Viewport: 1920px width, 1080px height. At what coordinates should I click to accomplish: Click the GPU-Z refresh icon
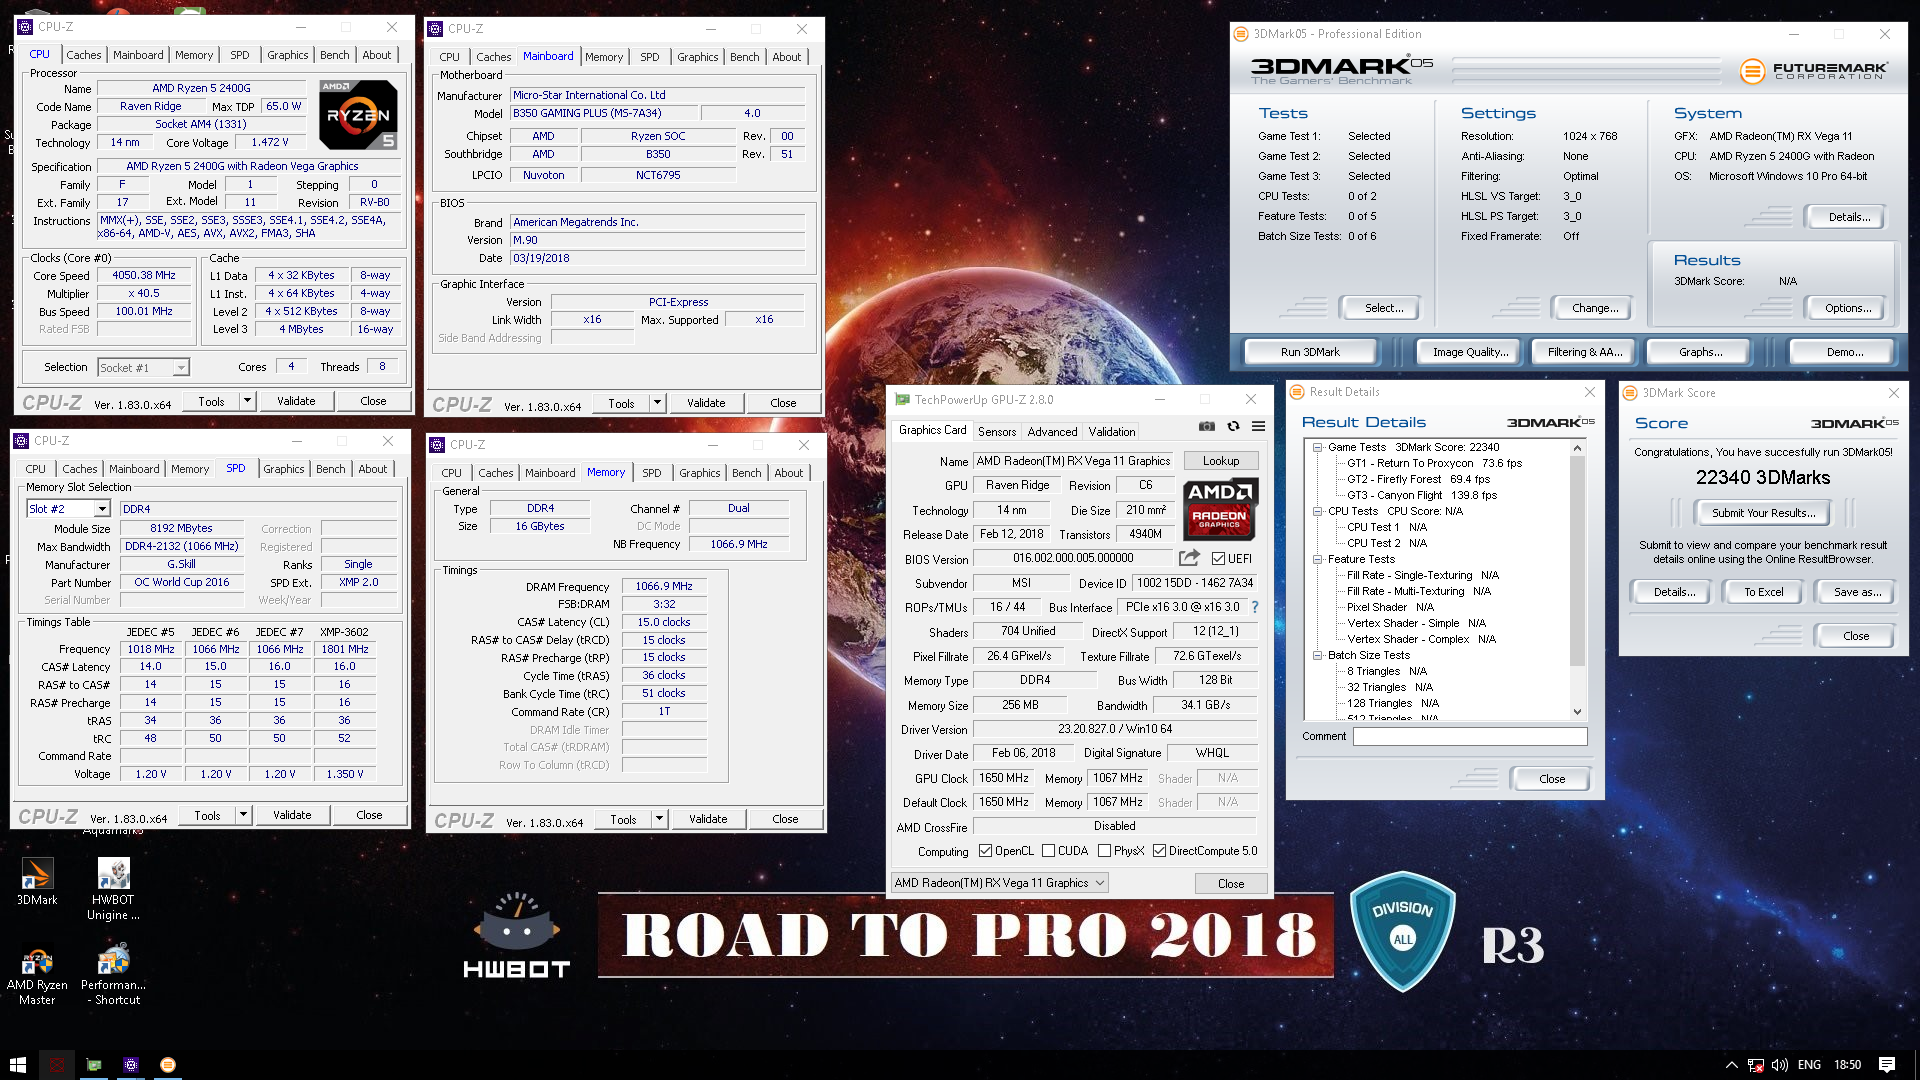[1233, 426]
